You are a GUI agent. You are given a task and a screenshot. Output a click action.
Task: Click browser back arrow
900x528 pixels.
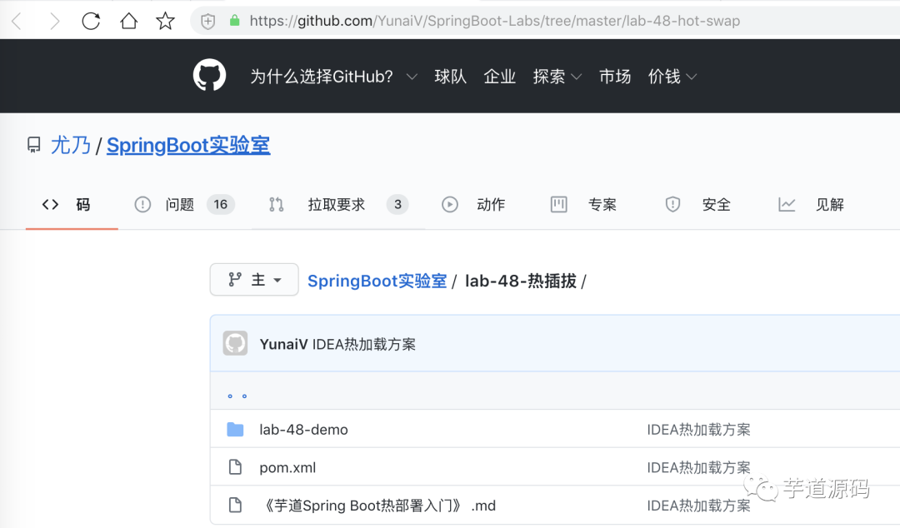coord(17,21)
